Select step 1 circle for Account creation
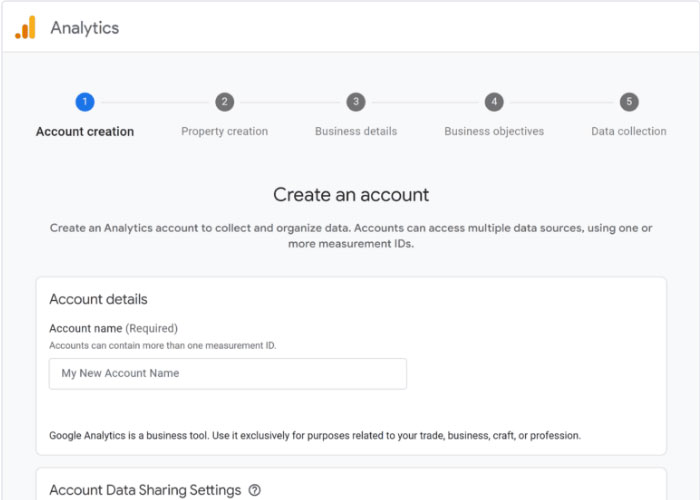 (x=85, y=102)
